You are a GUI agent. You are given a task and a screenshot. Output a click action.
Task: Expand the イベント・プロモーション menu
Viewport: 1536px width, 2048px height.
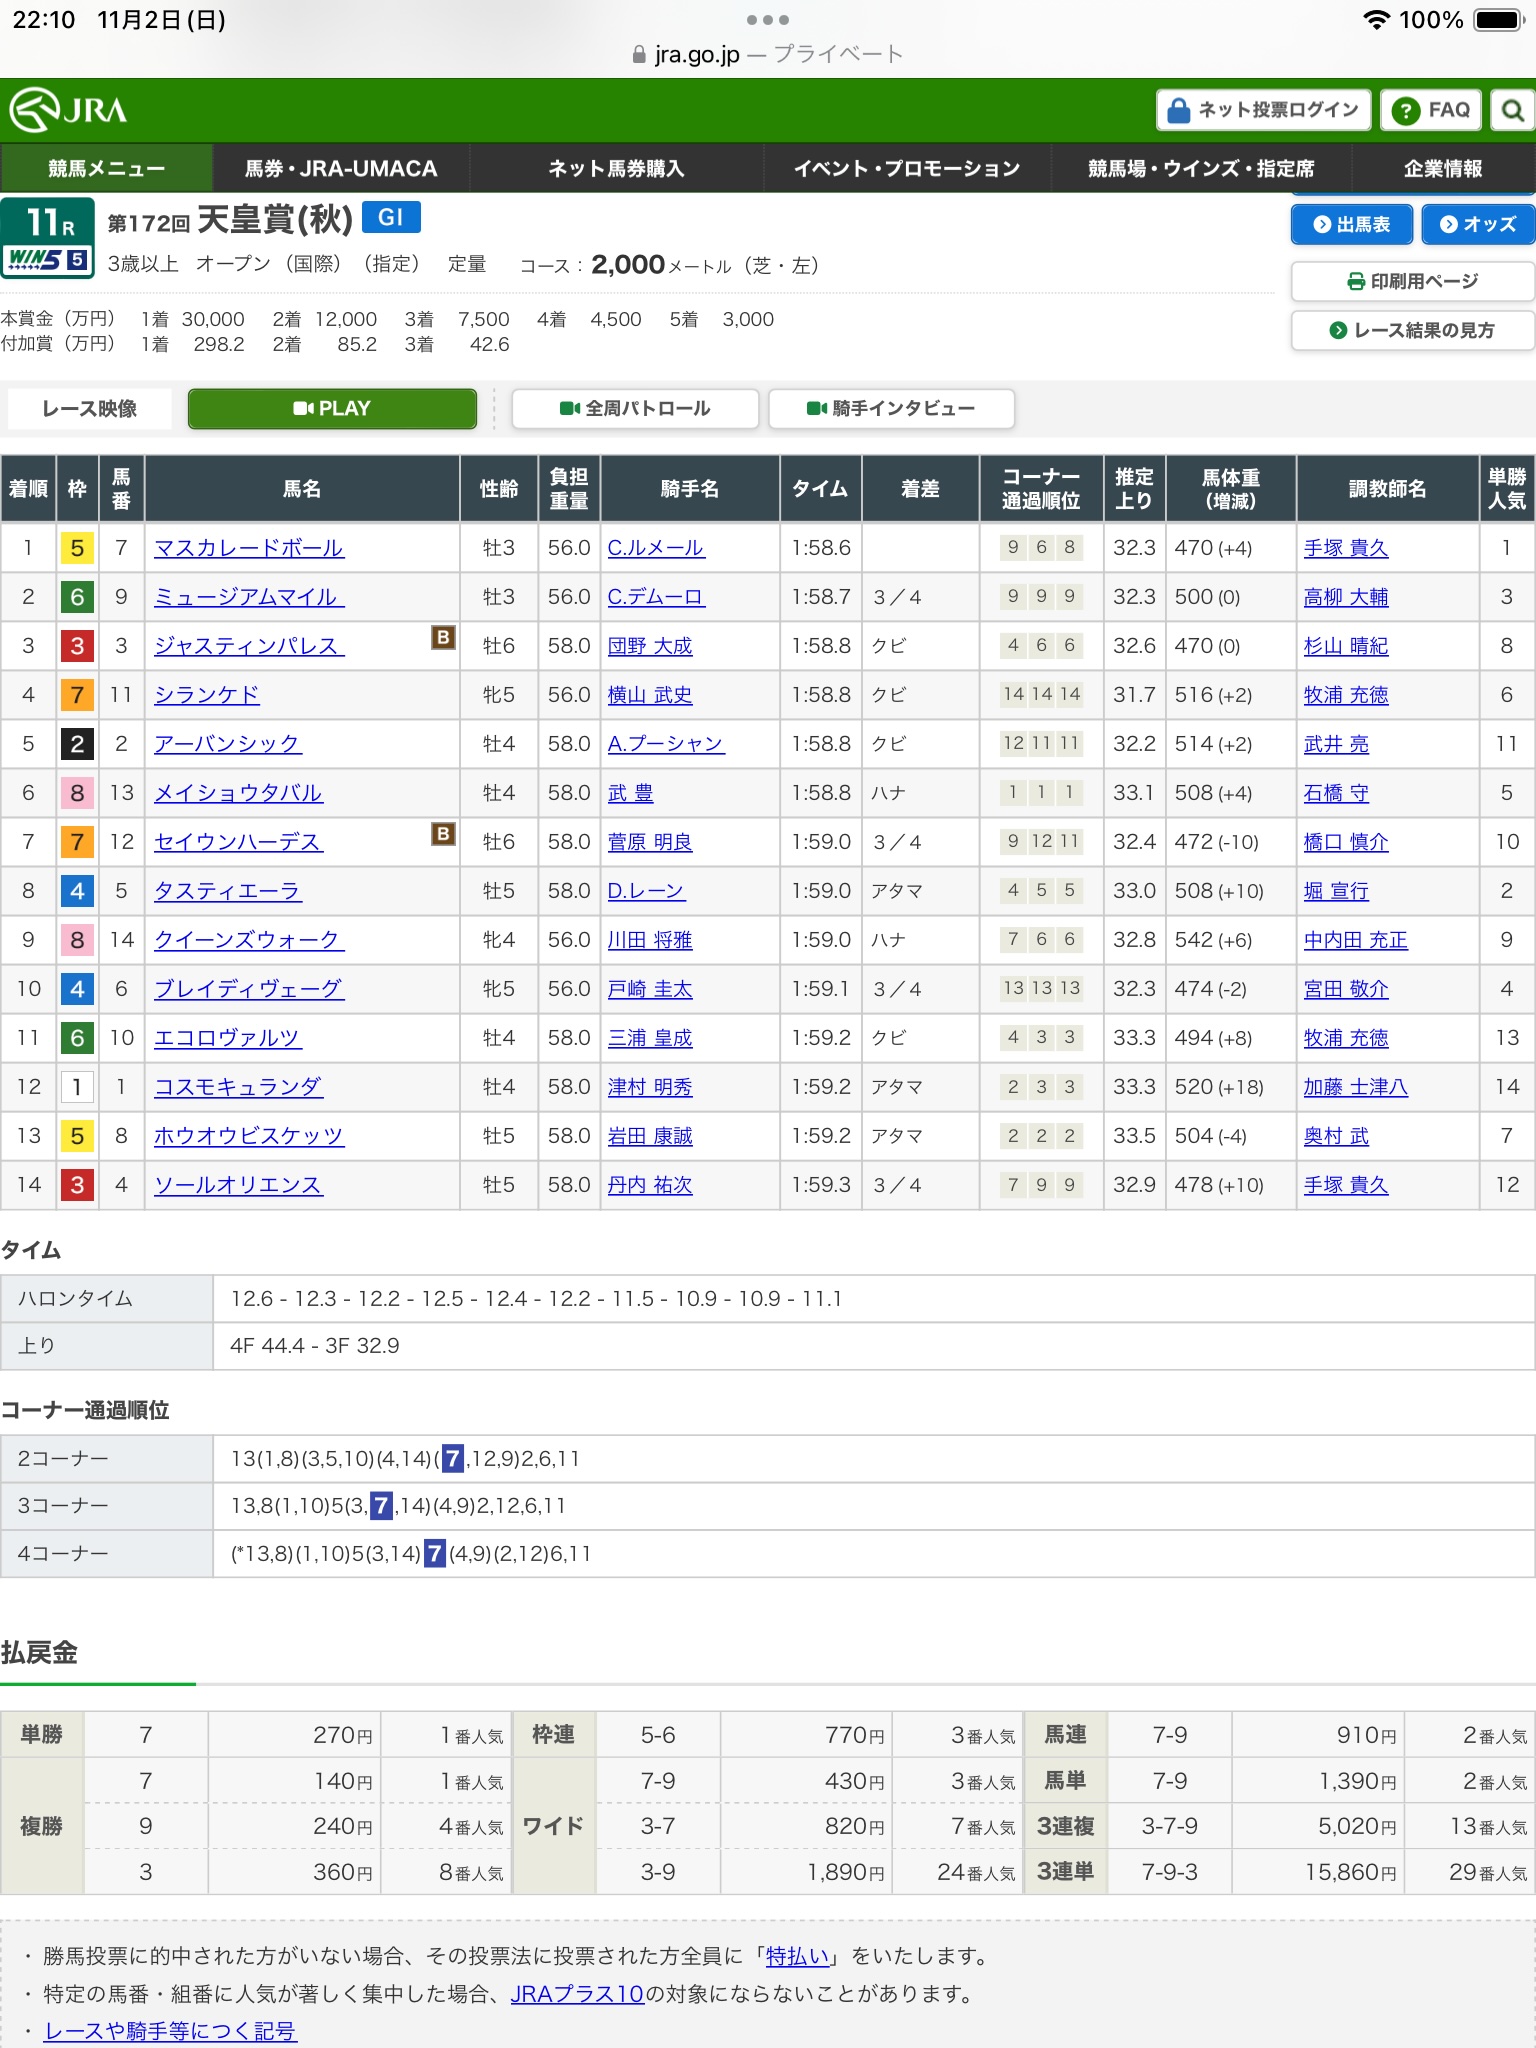click(x=907, y=168)
